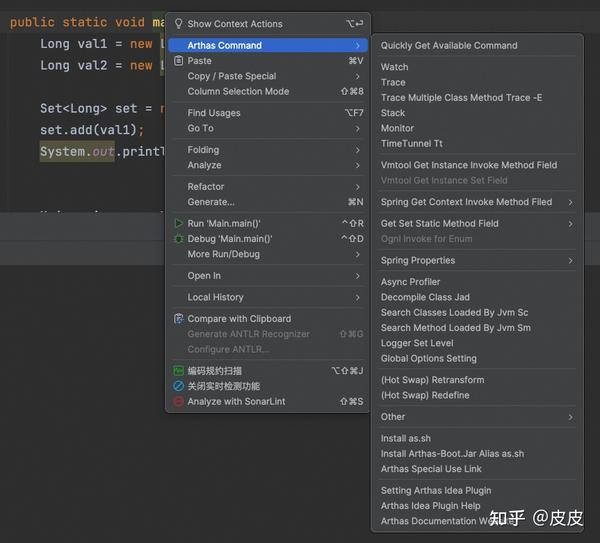Expand the Other submenu arrow

tap(571, 417)
